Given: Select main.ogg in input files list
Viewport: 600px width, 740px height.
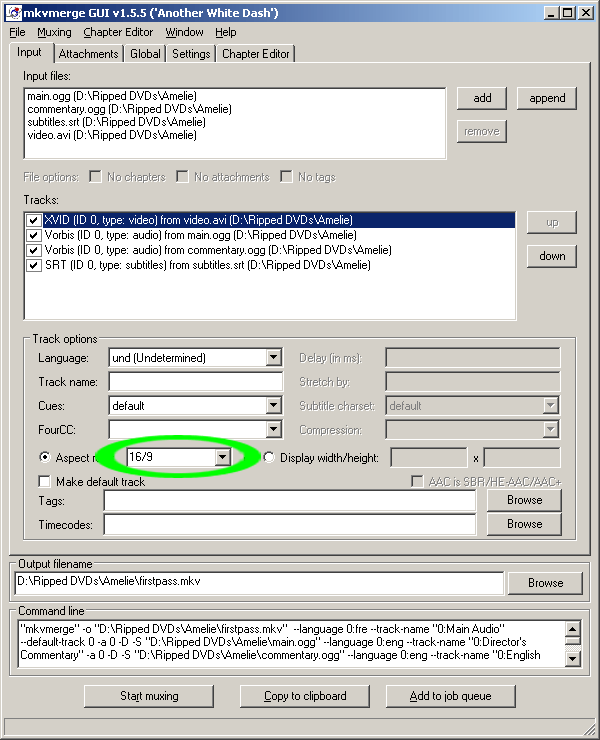Looking at the screenshot, I should (x=112, y=96).
